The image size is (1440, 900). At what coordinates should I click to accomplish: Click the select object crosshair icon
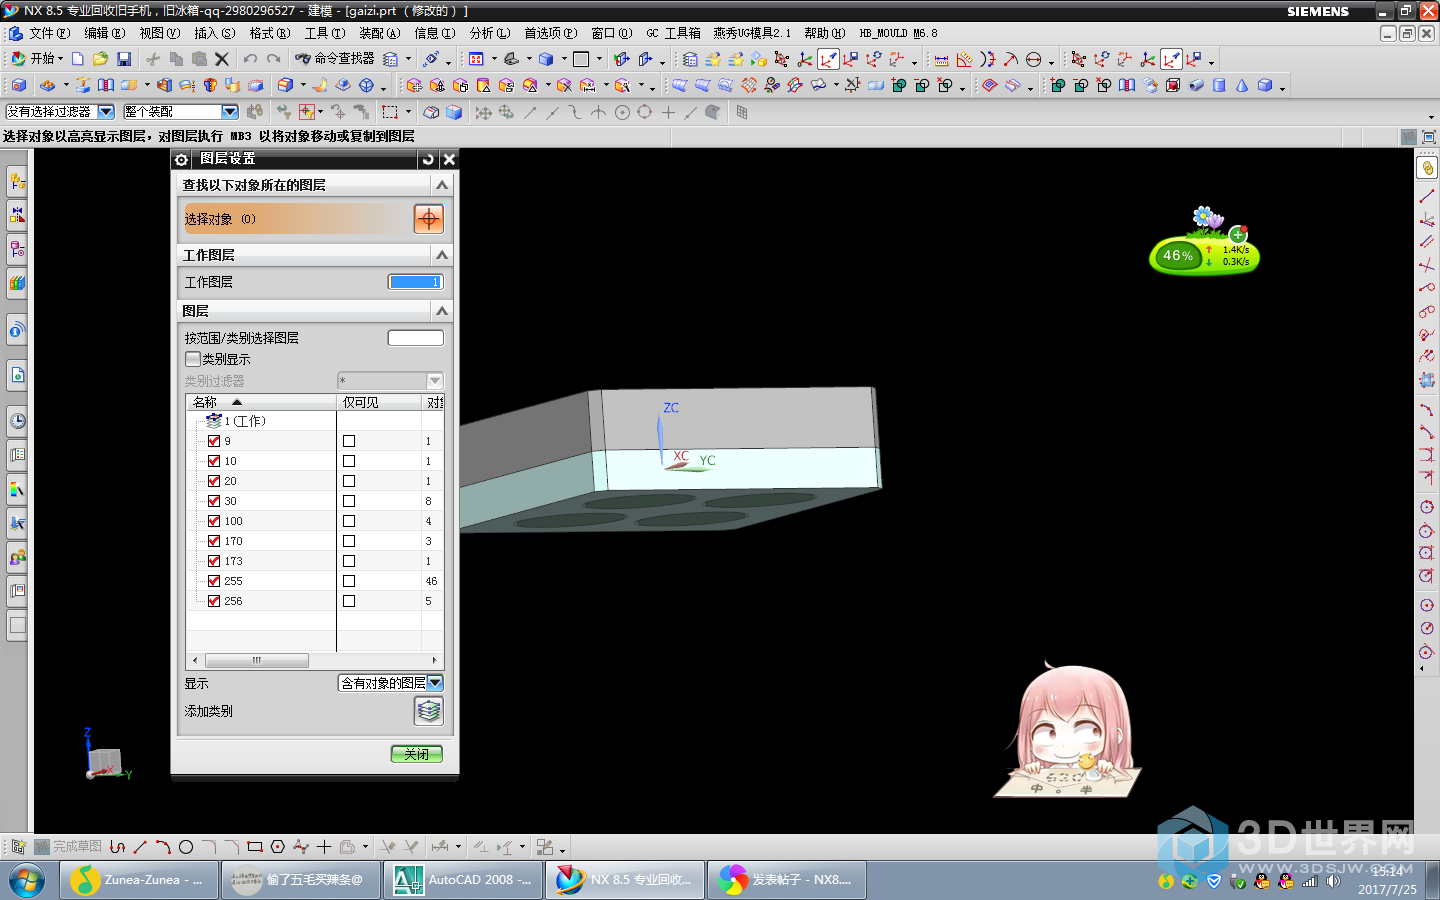pyautogui.click(x=428, y=219)
